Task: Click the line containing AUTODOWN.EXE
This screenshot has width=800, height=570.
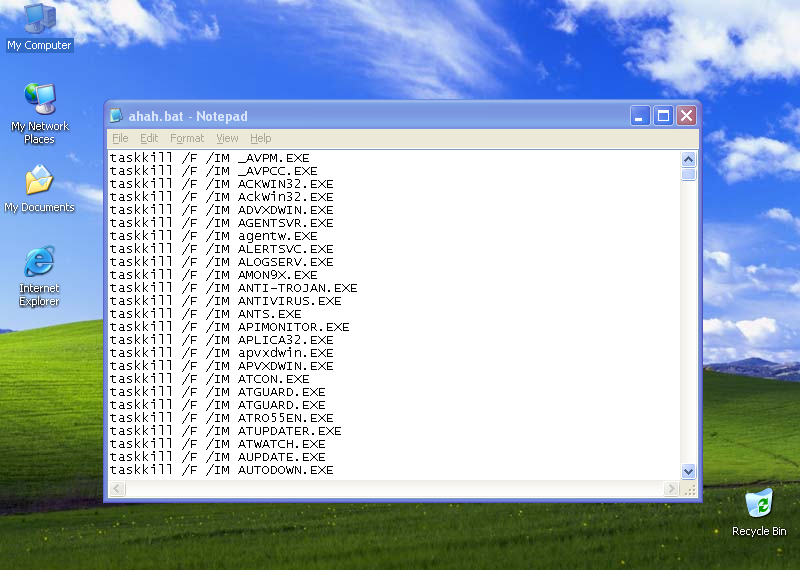Action: [221, 470]
